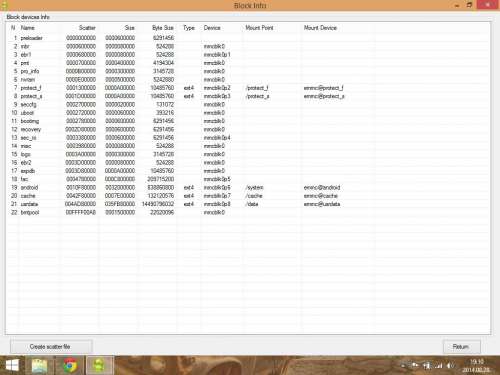
Task: Click the Mount Point column header
Action: [x=259, y=28]
